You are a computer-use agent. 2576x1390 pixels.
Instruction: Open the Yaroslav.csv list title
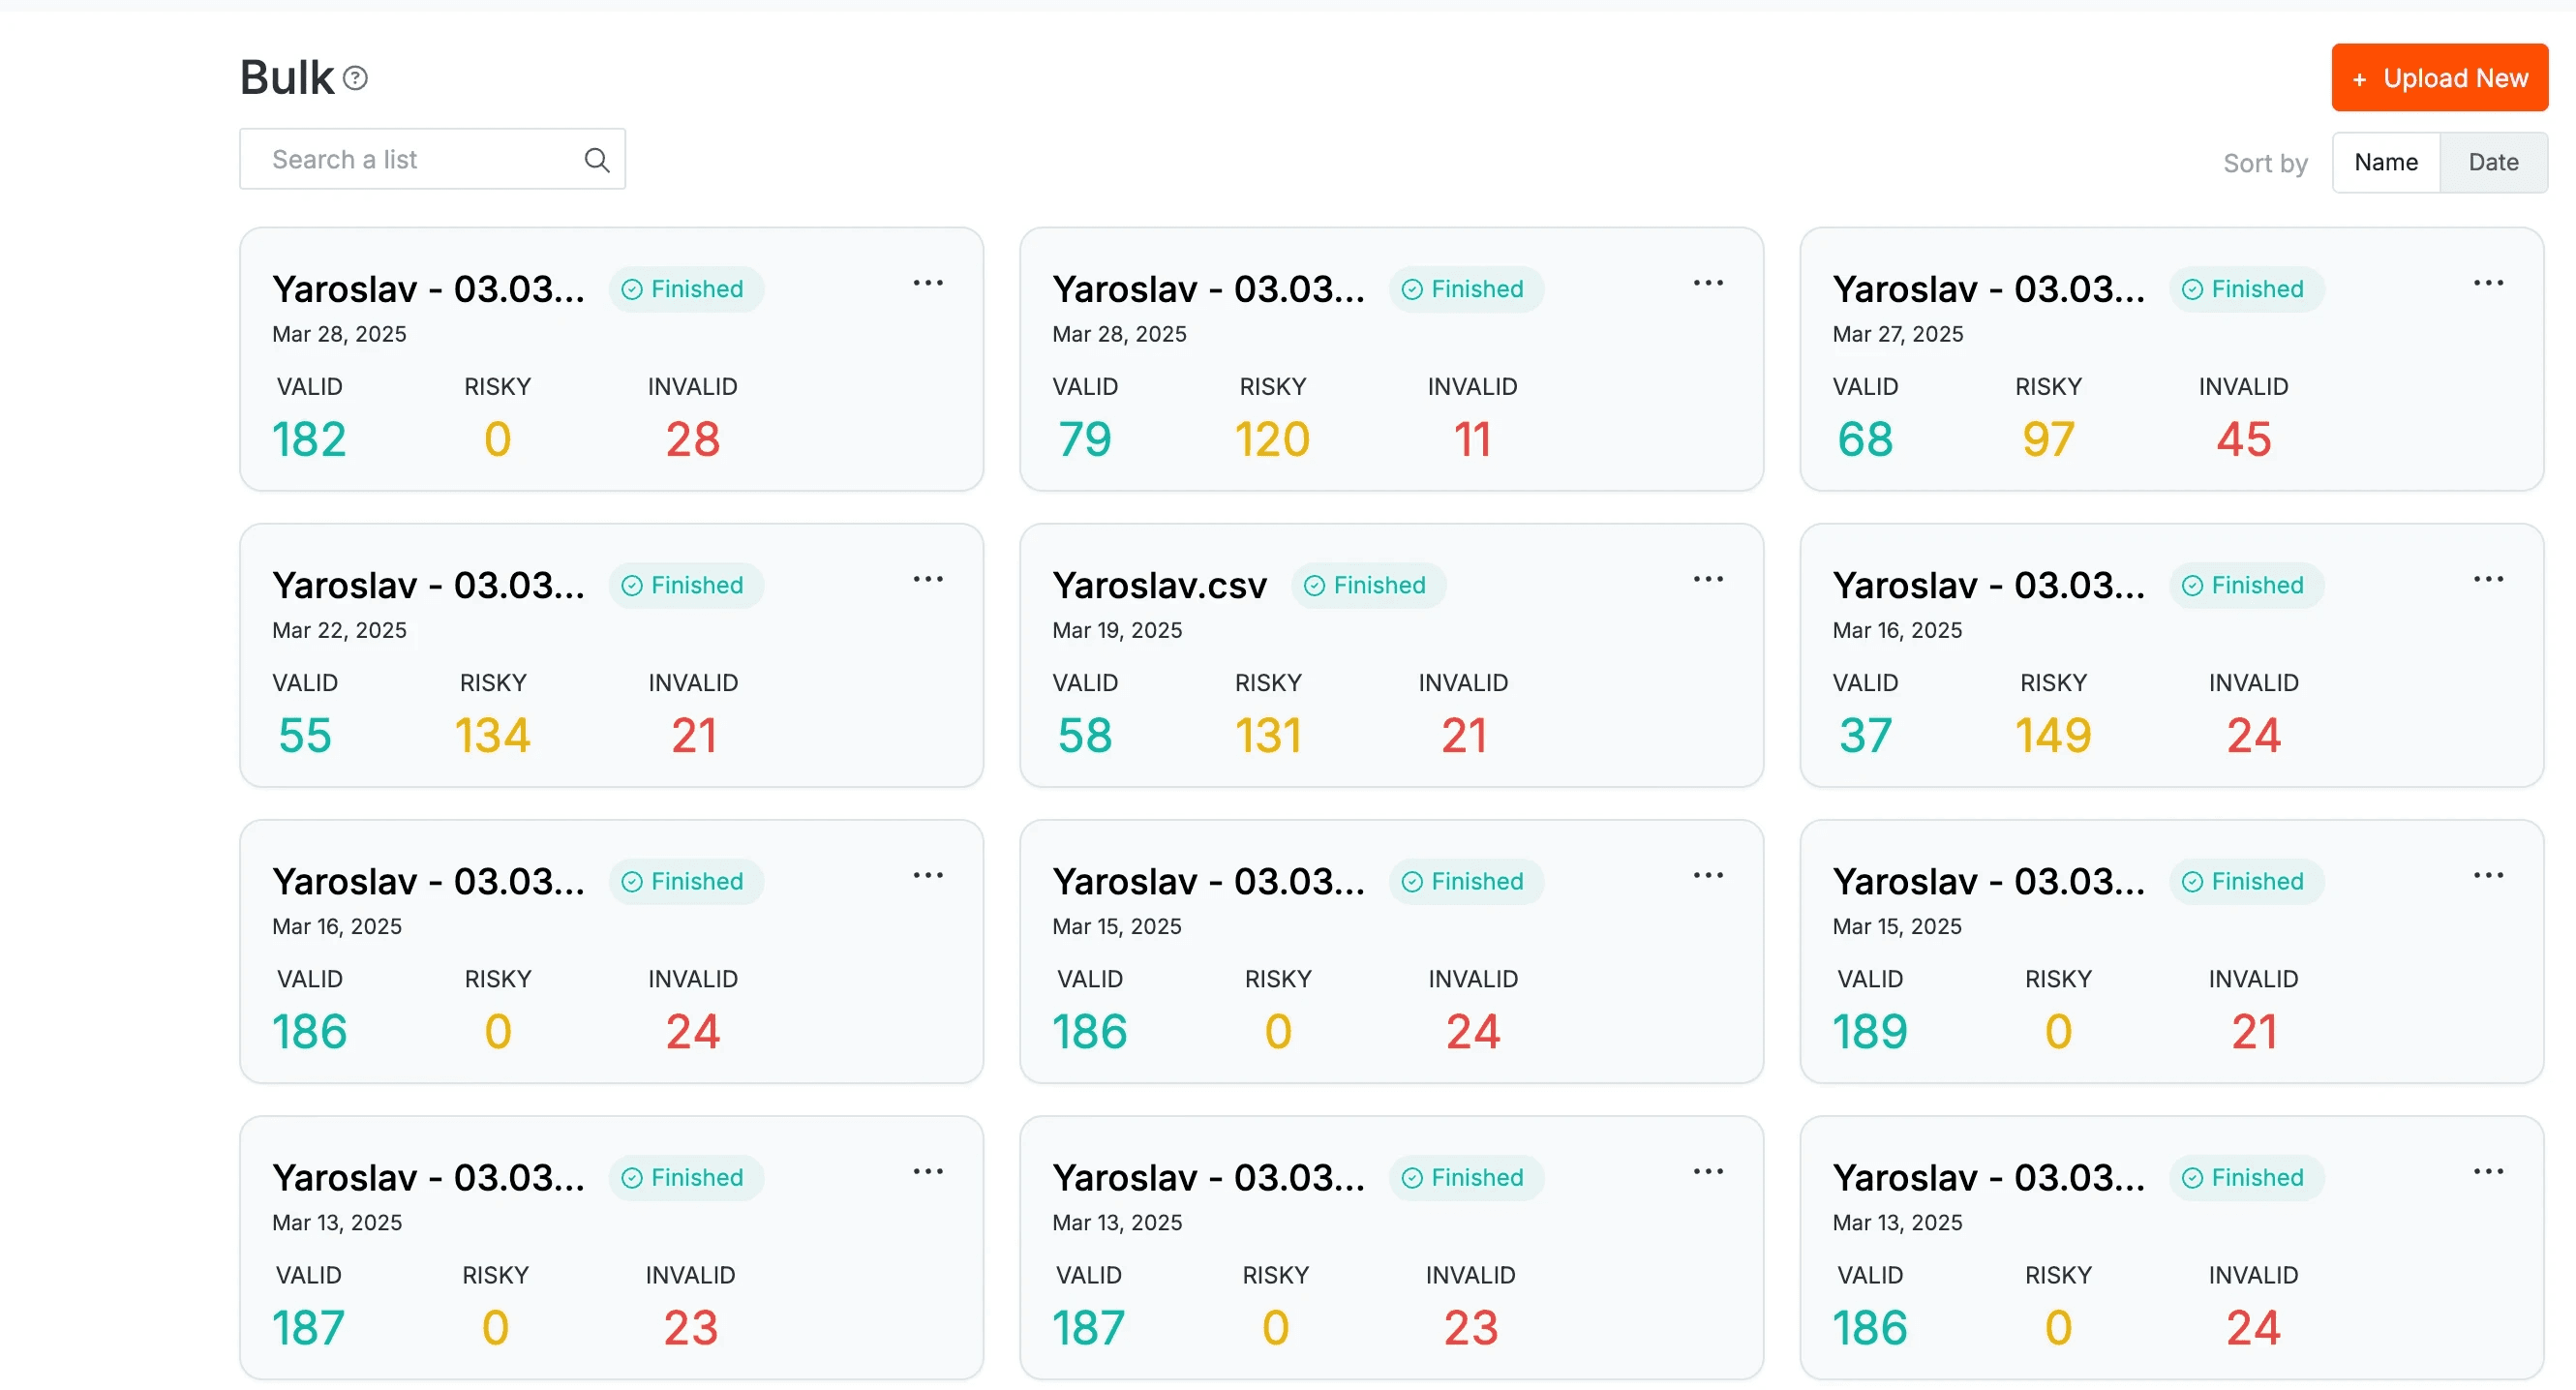point(1159,586)
